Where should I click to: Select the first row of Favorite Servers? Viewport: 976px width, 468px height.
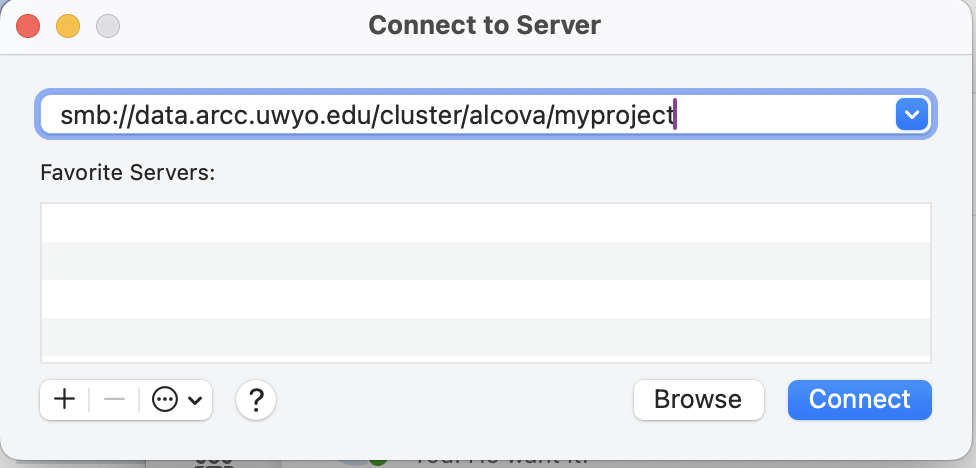pyautogui.click(x=486, y=223)
